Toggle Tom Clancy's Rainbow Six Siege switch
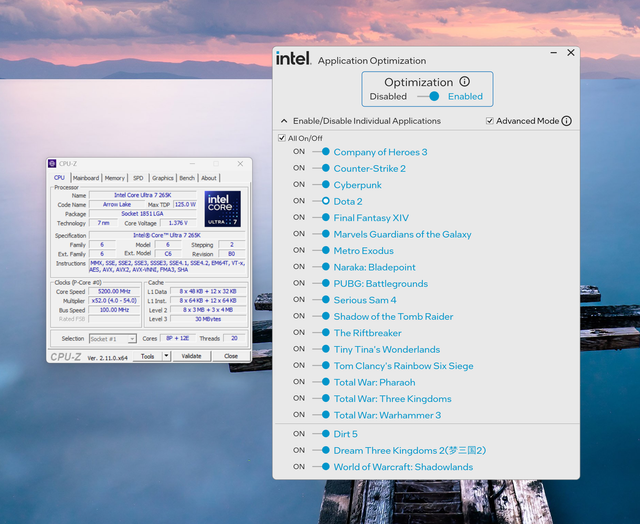The image size is (640, 524). click(x=321, y=366)
